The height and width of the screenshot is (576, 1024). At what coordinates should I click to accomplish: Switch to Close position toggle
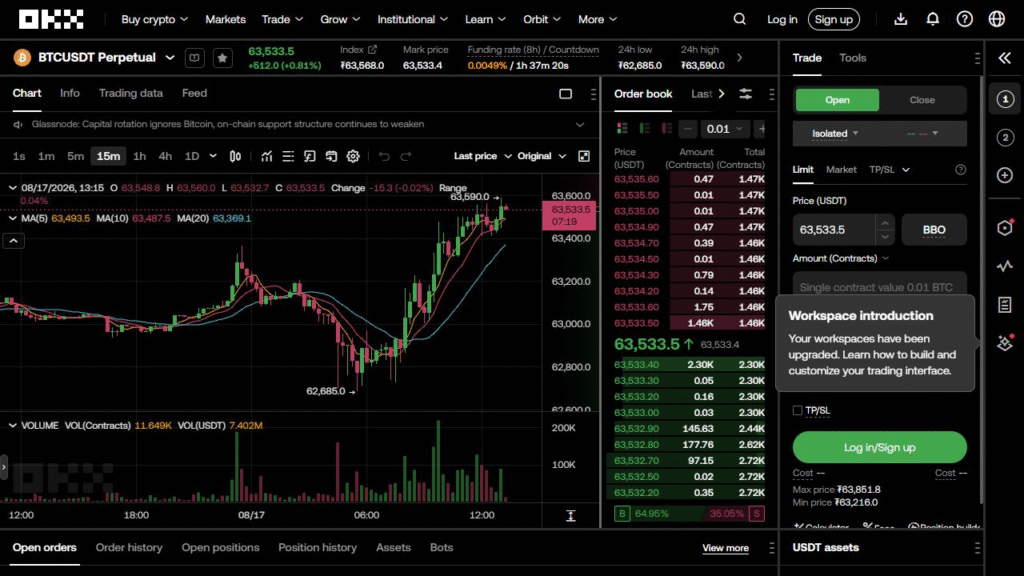pyautogui.click(x=922, y=100)
